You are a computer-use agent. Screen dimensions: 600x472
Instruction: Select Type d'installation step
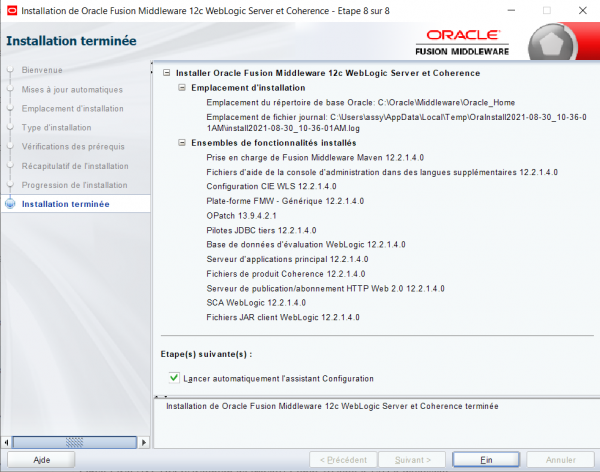(57, 127)
